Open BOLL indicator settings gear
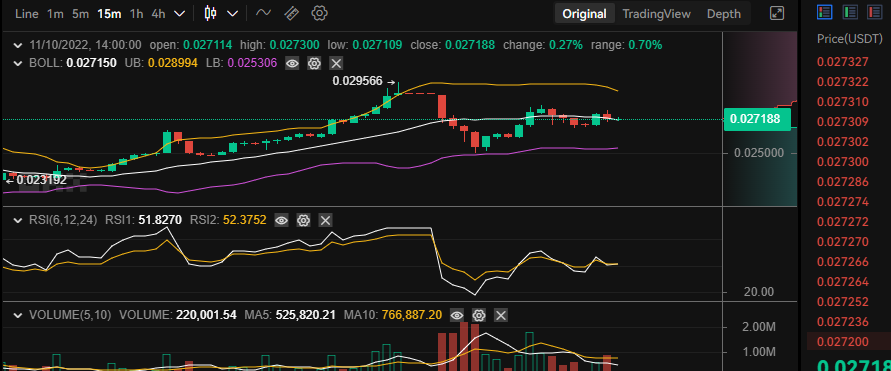891x371 pixels. point(314,63)
